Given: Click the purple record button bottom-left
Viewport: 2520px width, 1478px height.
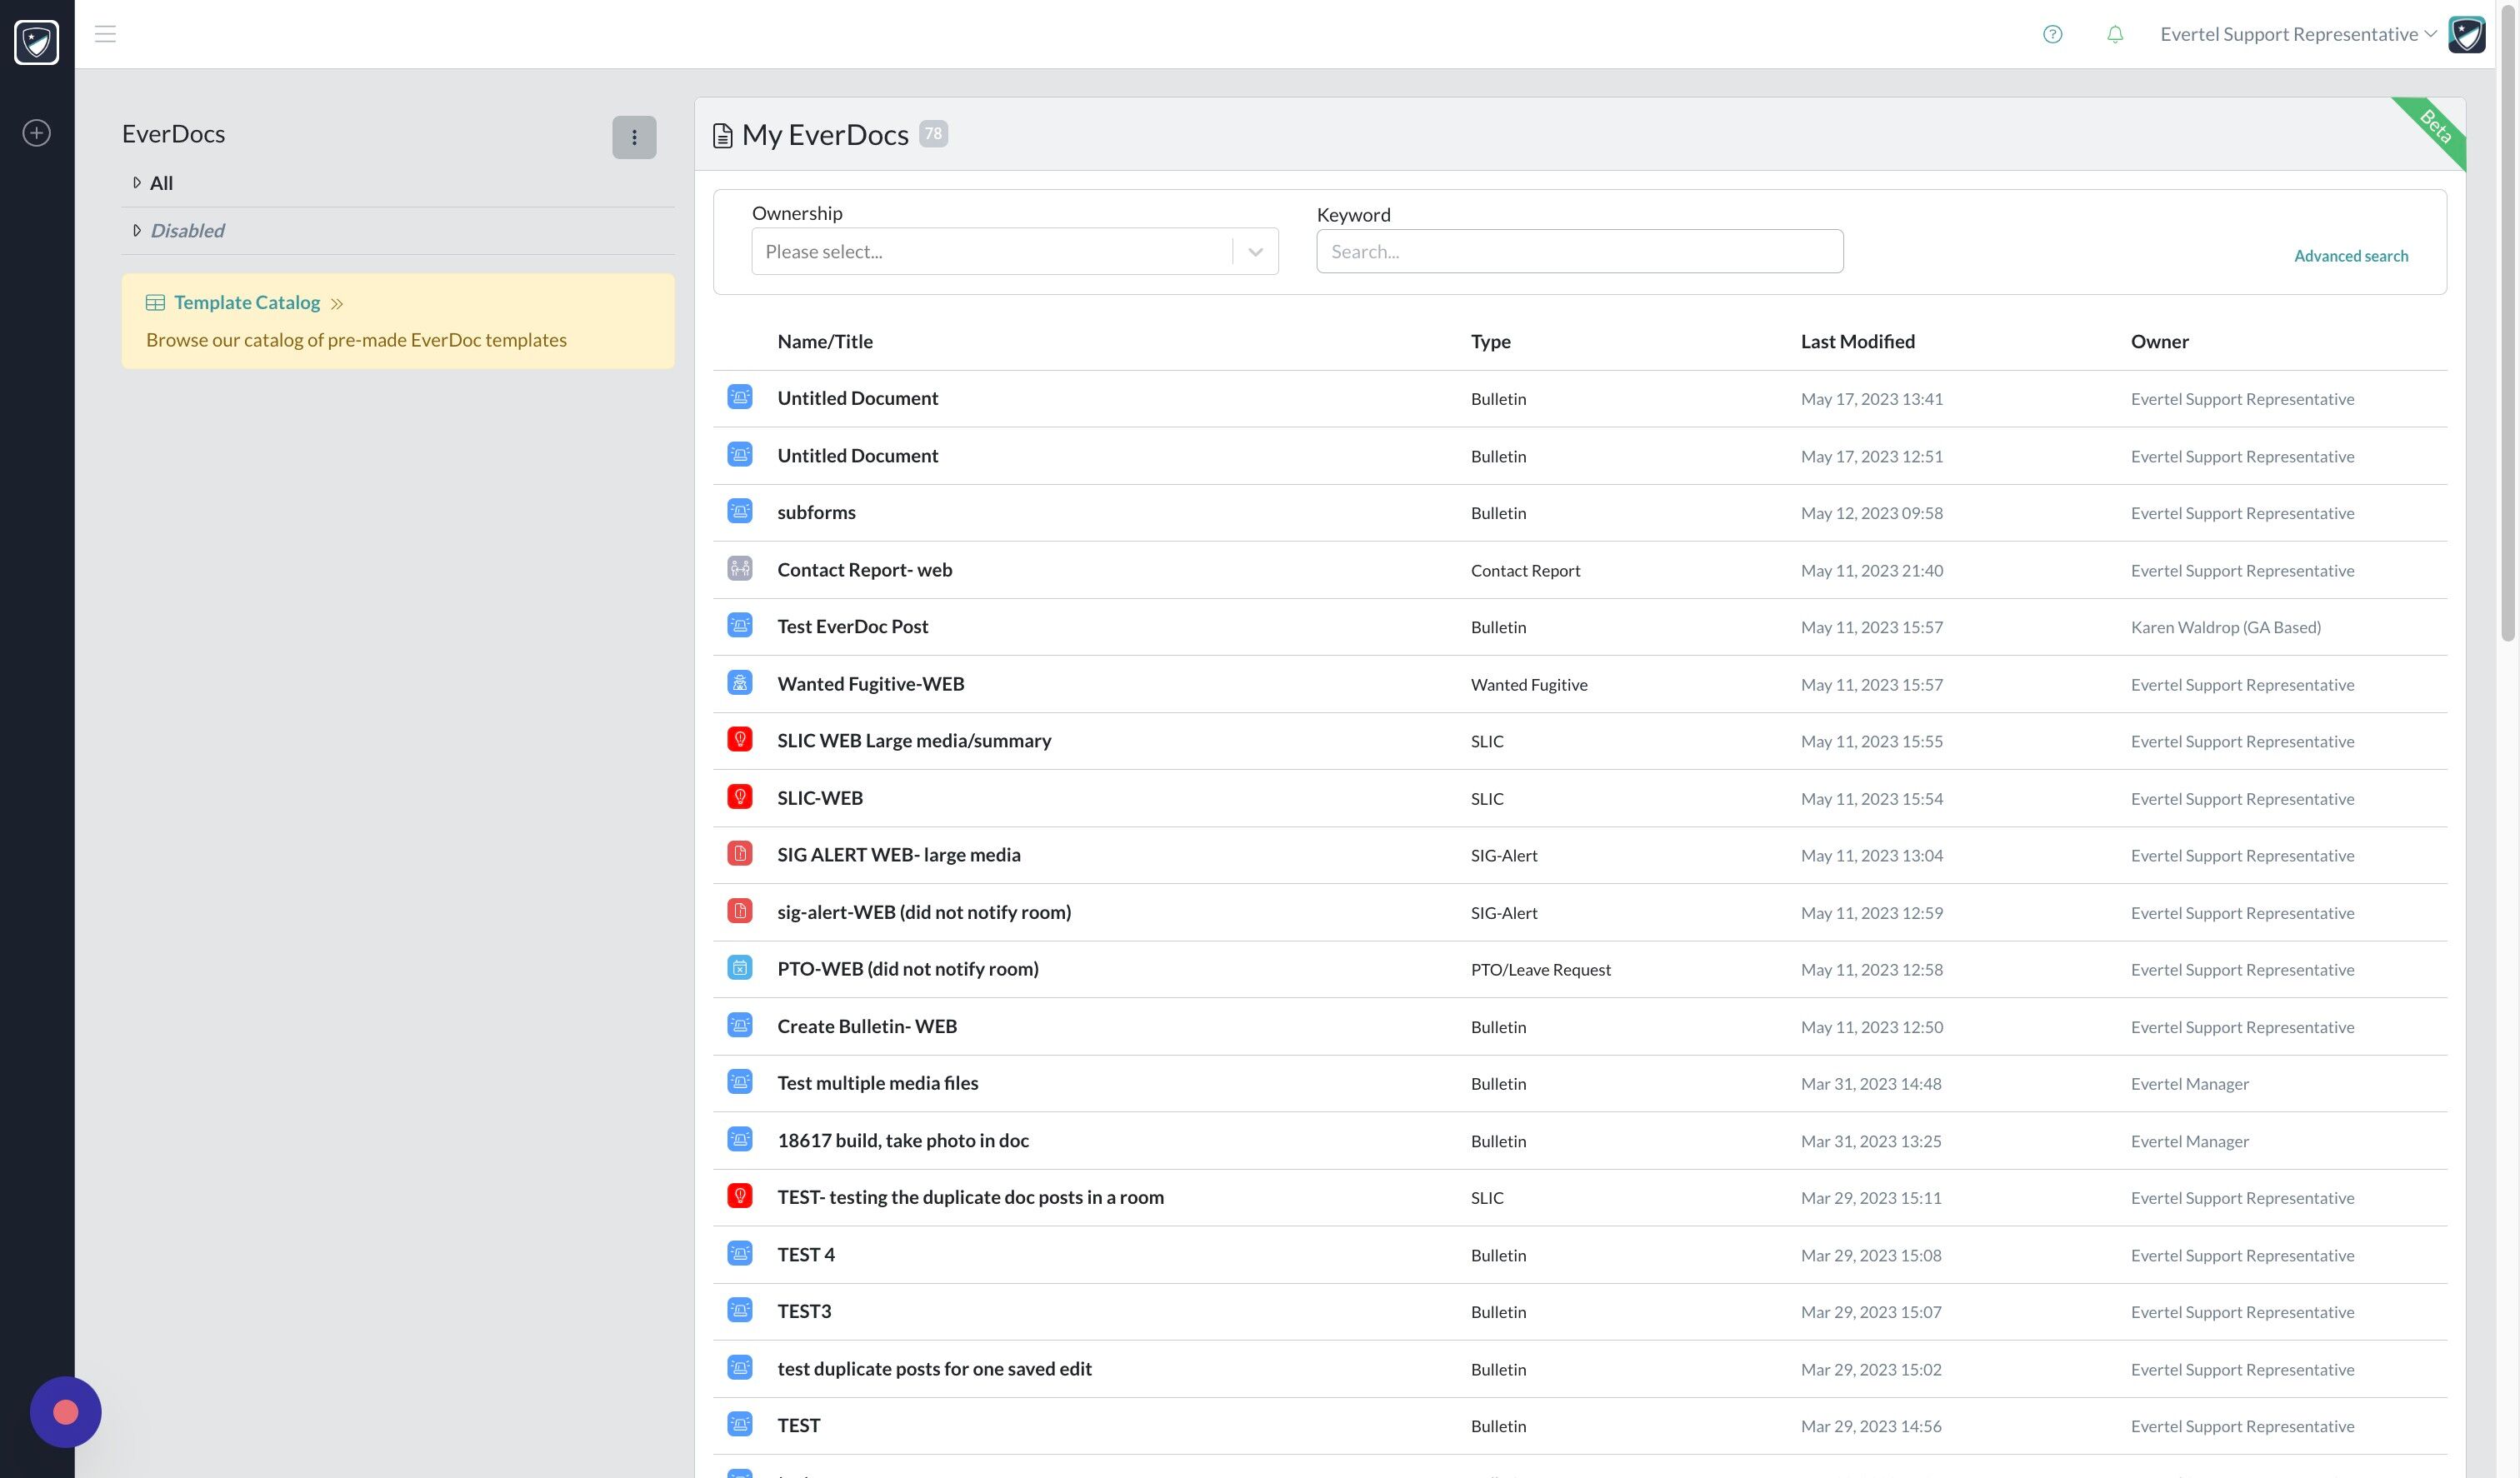Looking at the screenshot, I should (x=66, y=1411).
